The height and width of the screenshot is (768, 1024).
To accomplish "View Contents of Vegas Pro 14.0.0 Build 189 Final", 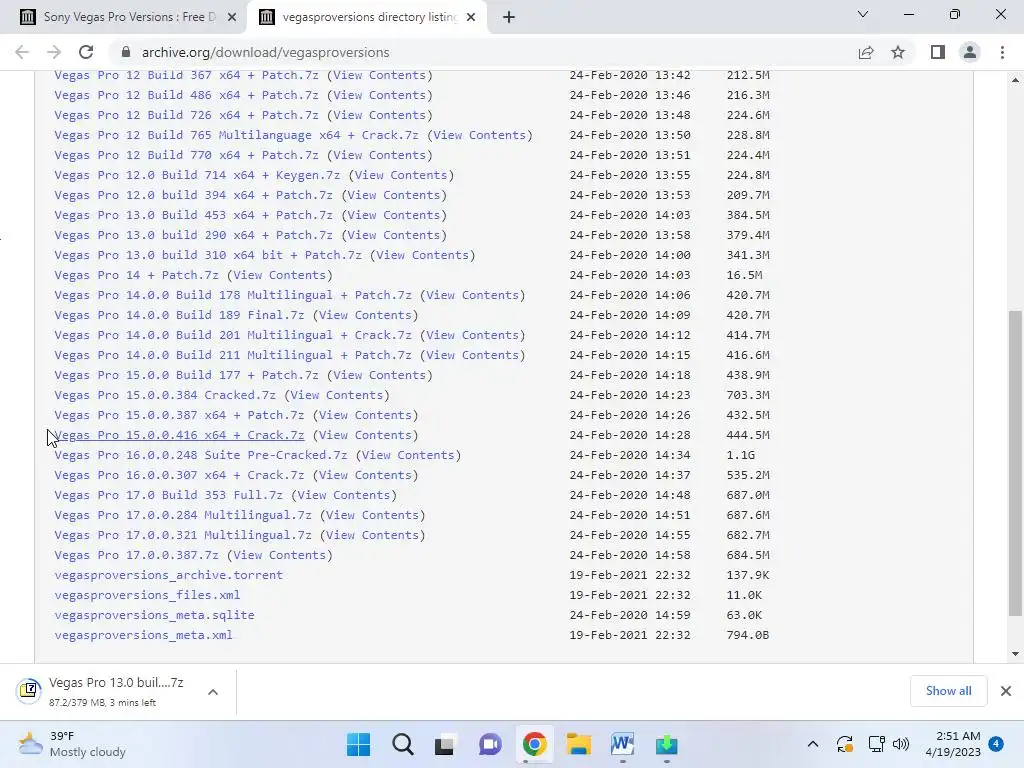I will tap(366, 315).
